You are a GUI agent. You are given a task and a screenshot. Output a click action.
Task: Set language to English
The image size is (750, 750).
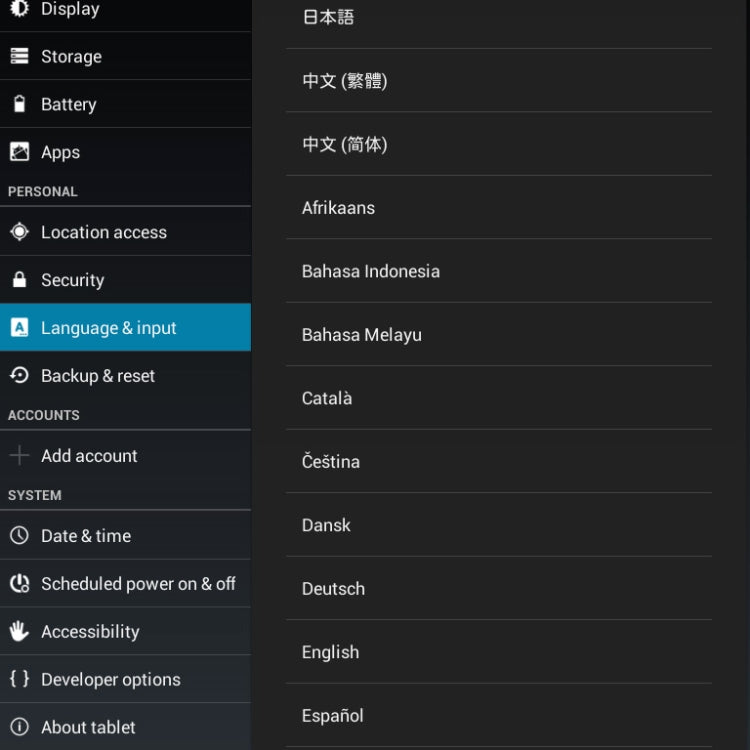coord(499,652)
